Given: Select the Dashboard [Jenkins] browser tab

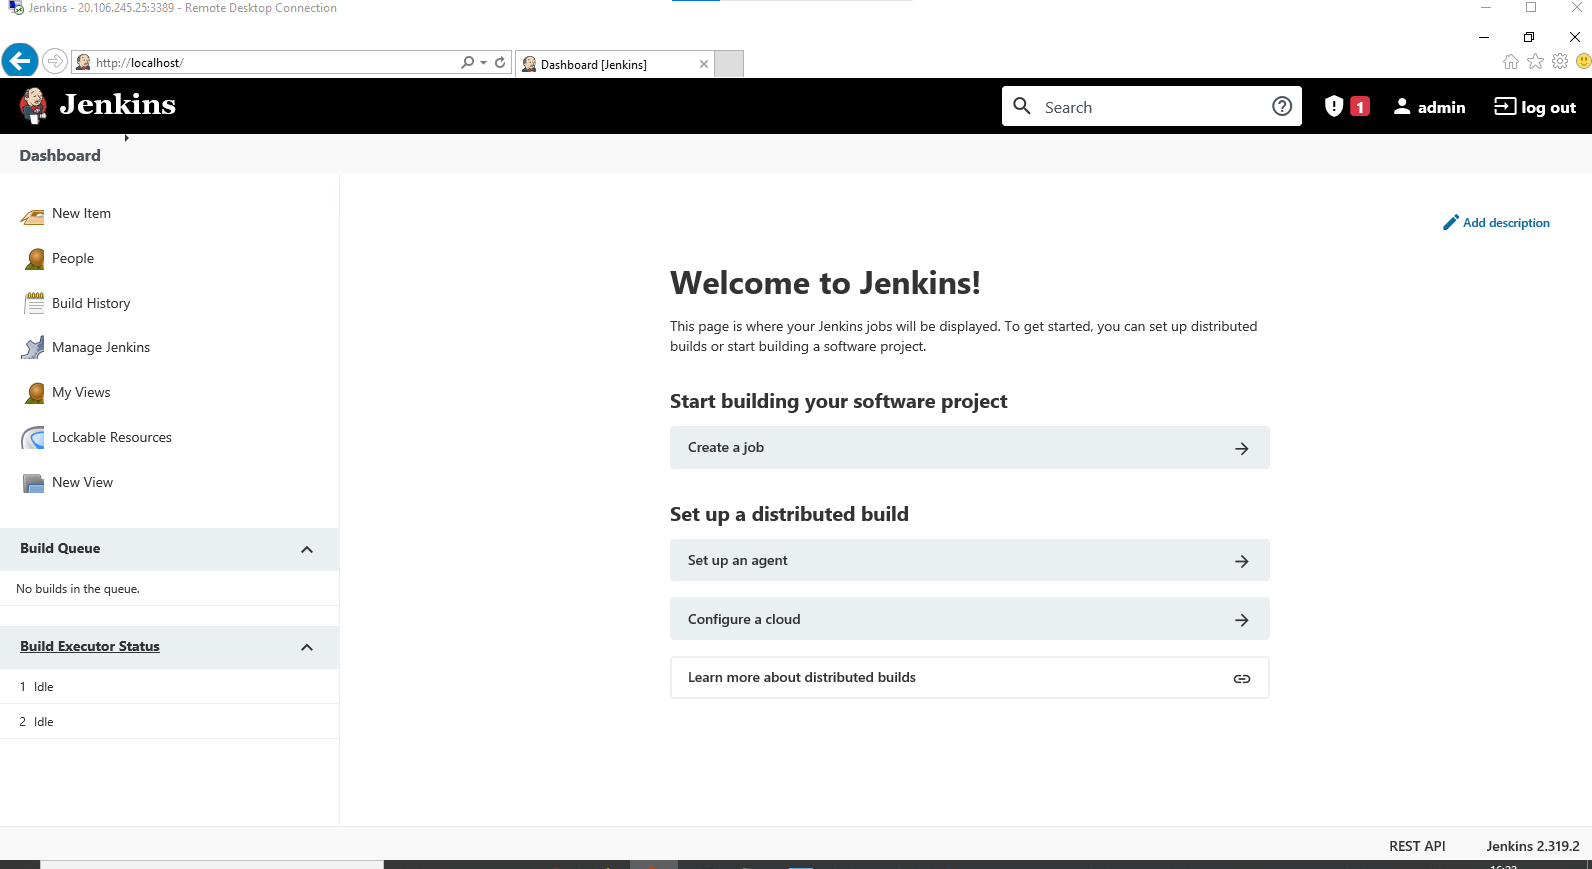Looking at the screenshot, I should click(615, 64).
